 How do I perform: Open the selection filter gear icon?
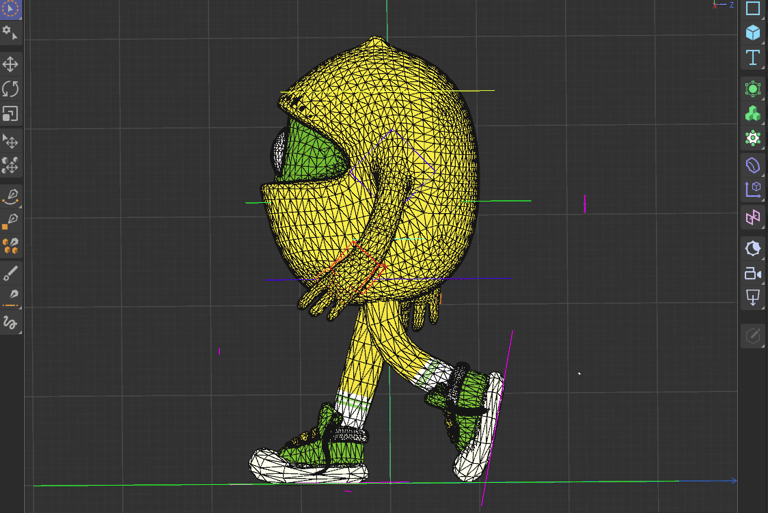pyautogui.click(x=10, y=33)
